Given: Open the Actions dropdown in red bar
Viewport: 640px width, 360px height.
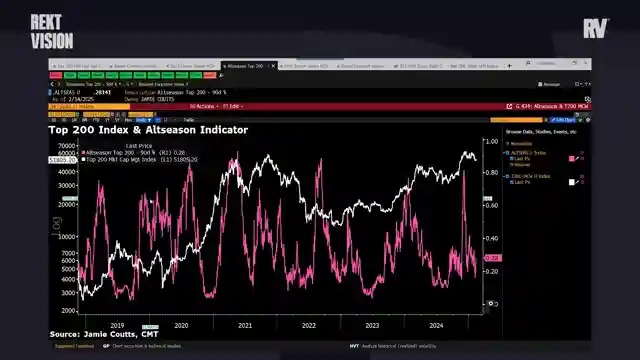Looking at the screenshot, I should click(204, 106).
